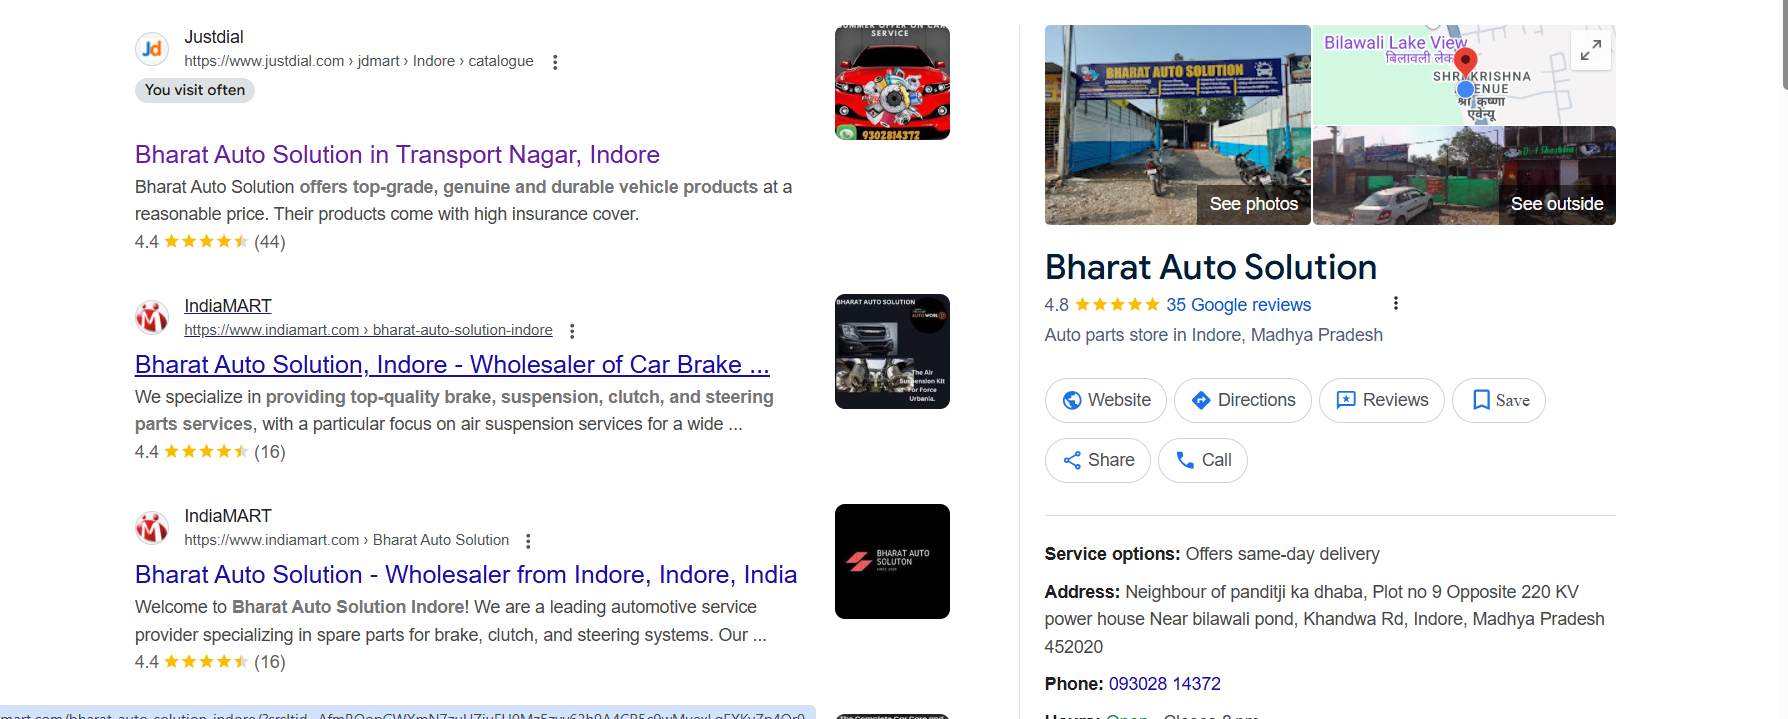Viewport: 1788px width, 719px height.
Task: Click the IndiaMART site name above the Car Brake result
Action: 228,306
